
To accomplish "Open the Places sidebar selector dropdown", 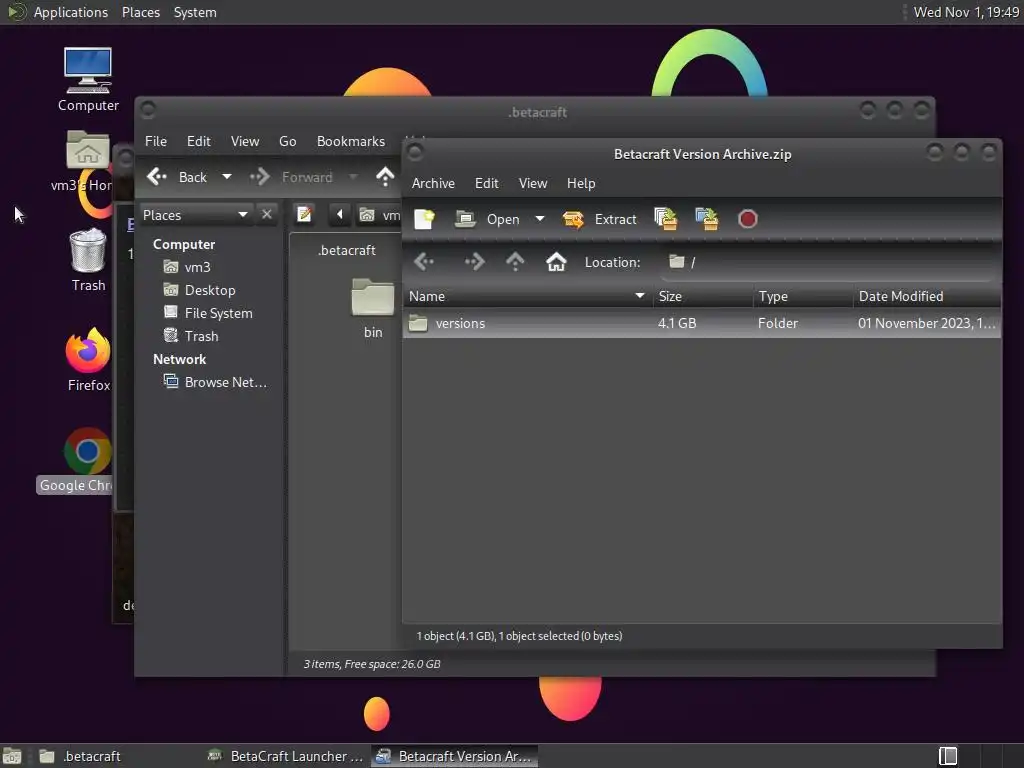I will pos(195,215).
